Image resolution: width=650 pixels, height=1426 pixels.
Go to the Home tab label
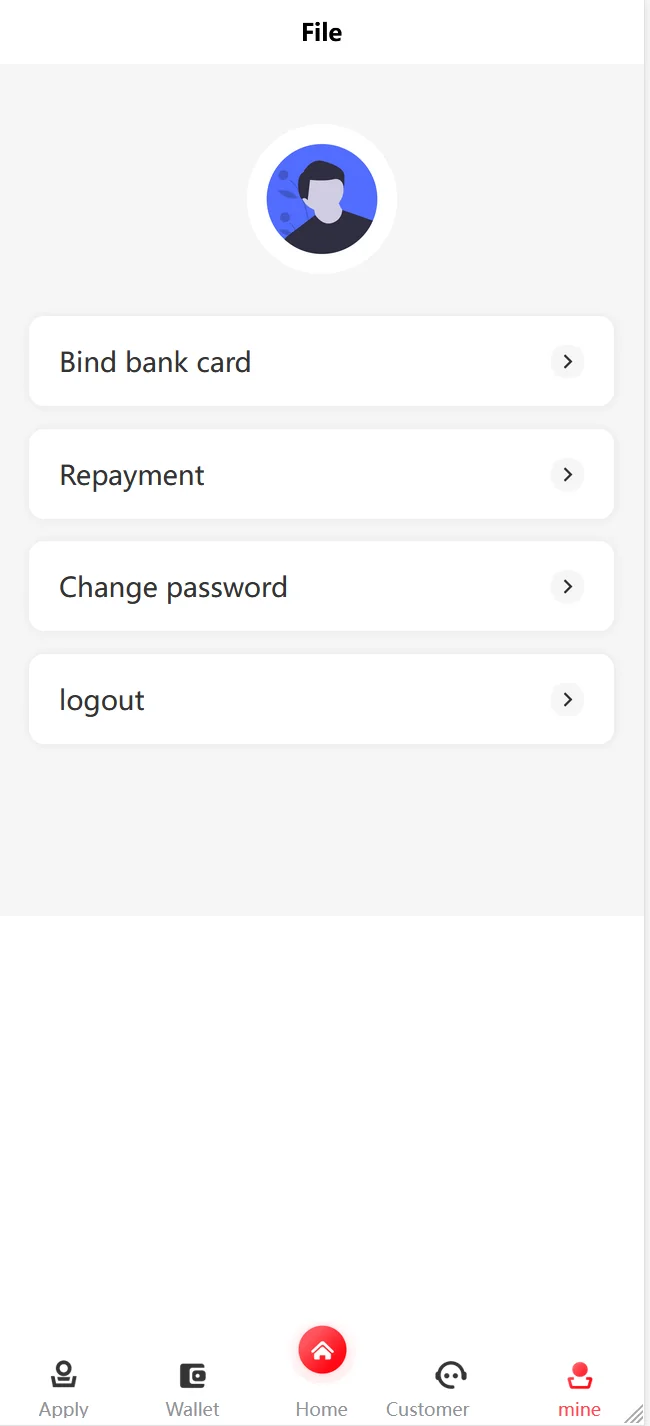point(322,1409)
